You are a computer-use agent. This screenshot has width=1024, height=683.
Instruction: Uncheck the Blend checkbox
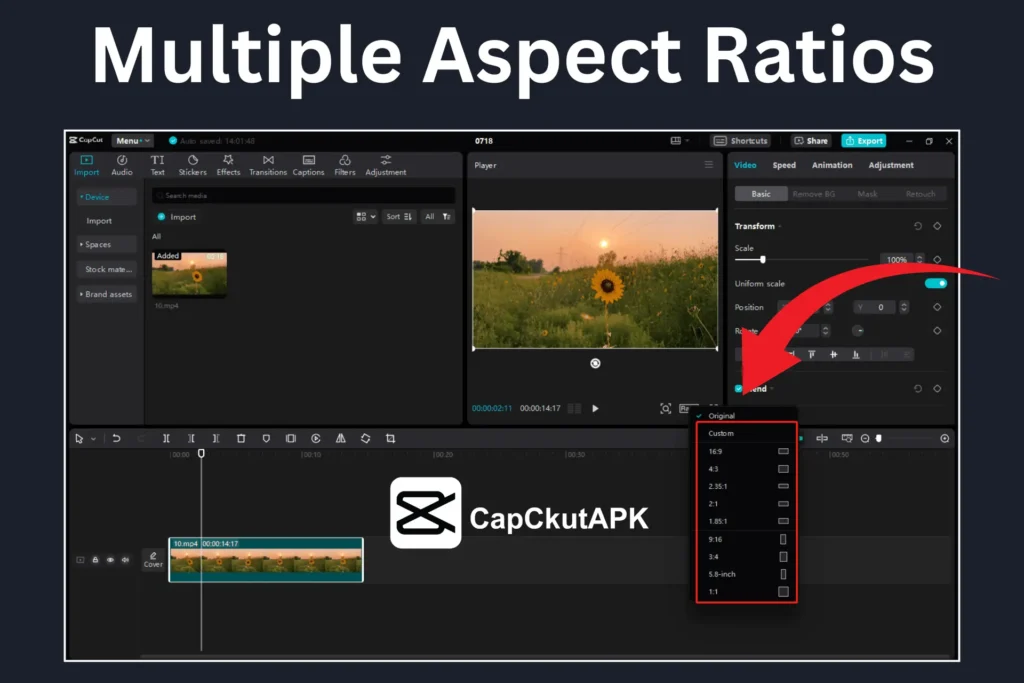click(x=739, y=389)
